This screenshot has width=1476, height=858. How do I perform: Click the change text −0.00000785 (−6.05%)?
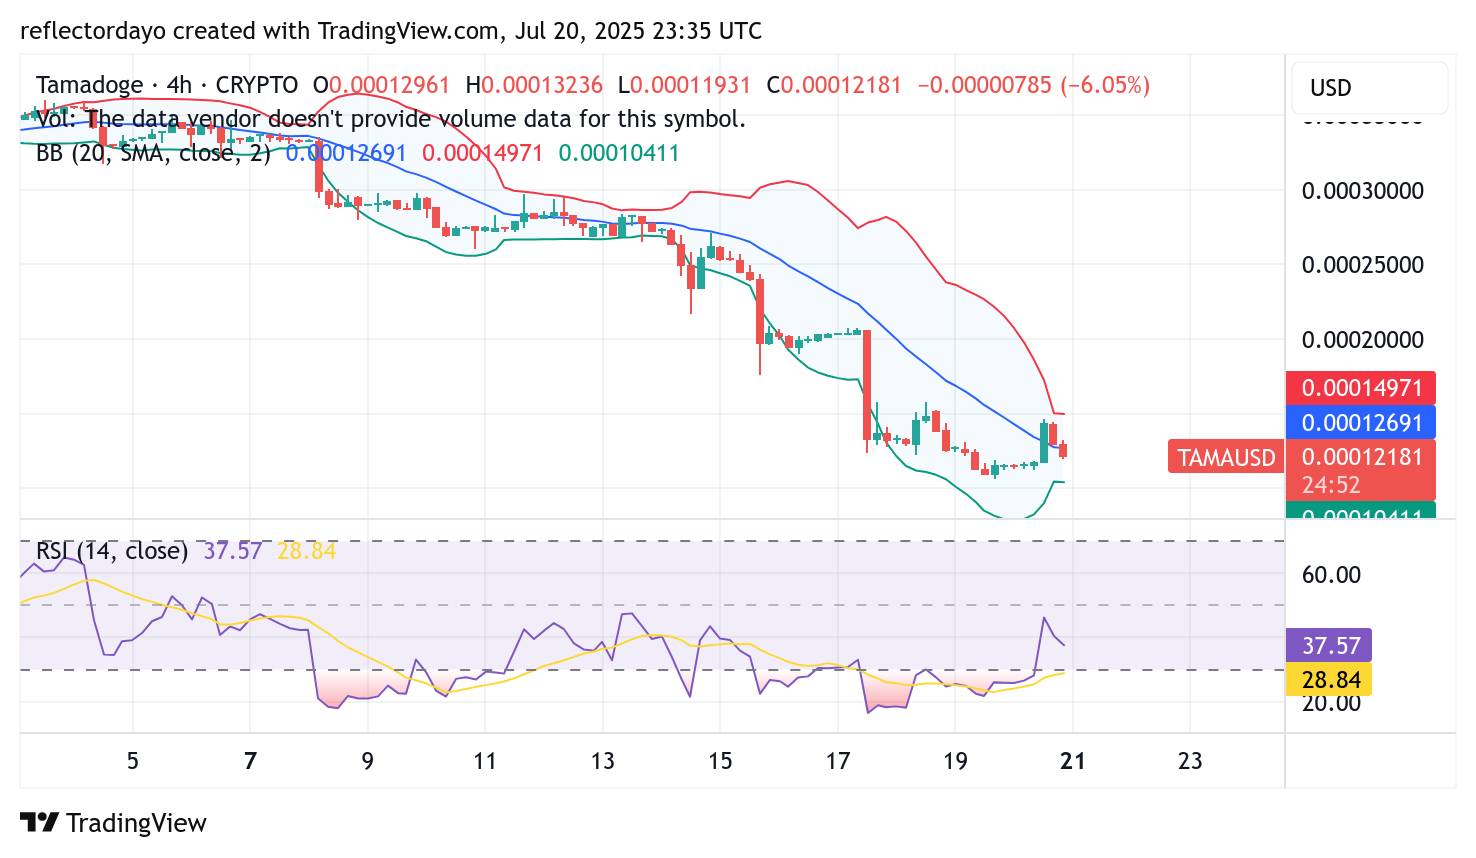1033,85
